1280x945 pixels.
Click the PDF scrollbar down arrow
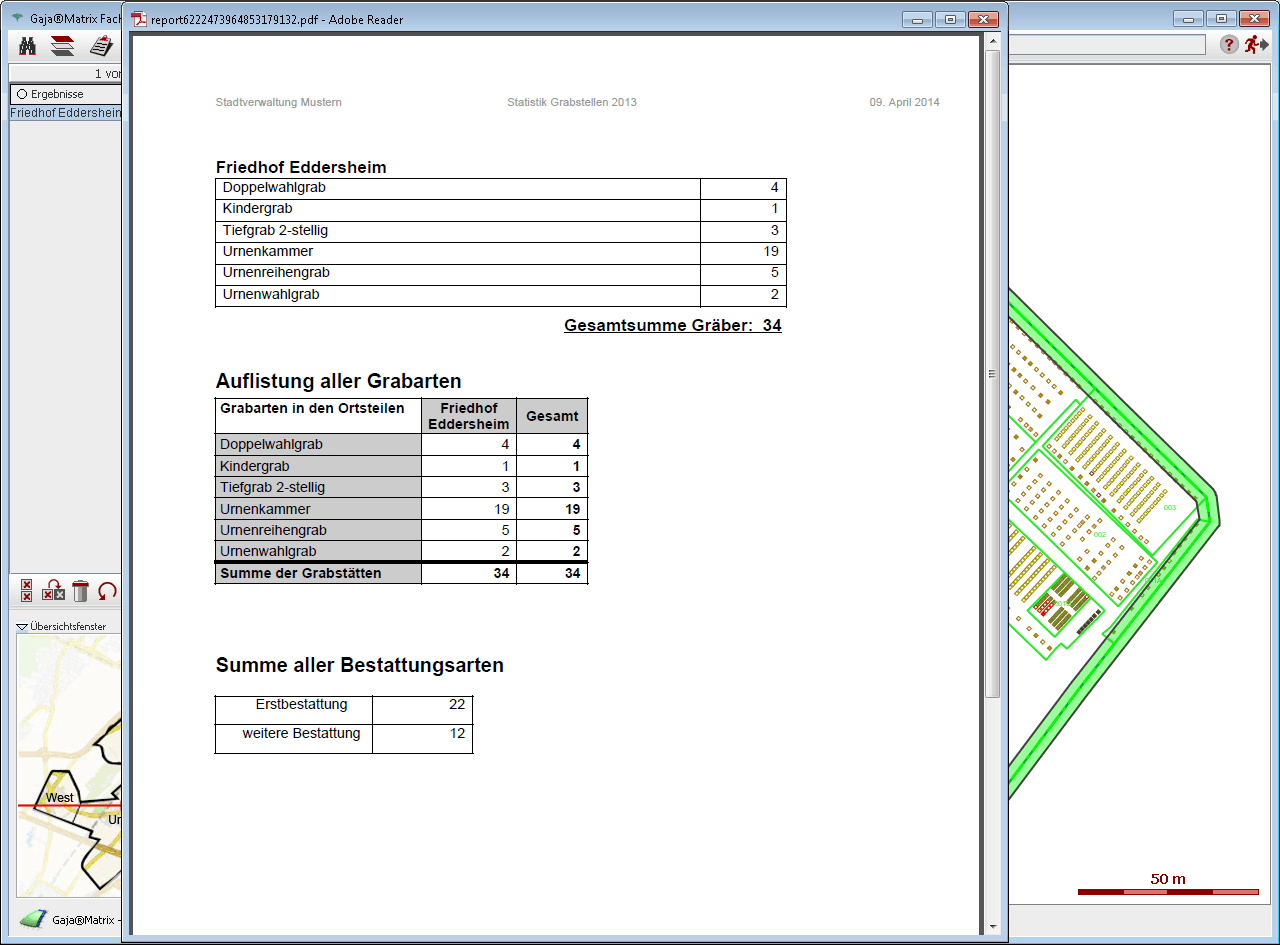(992, 927)
